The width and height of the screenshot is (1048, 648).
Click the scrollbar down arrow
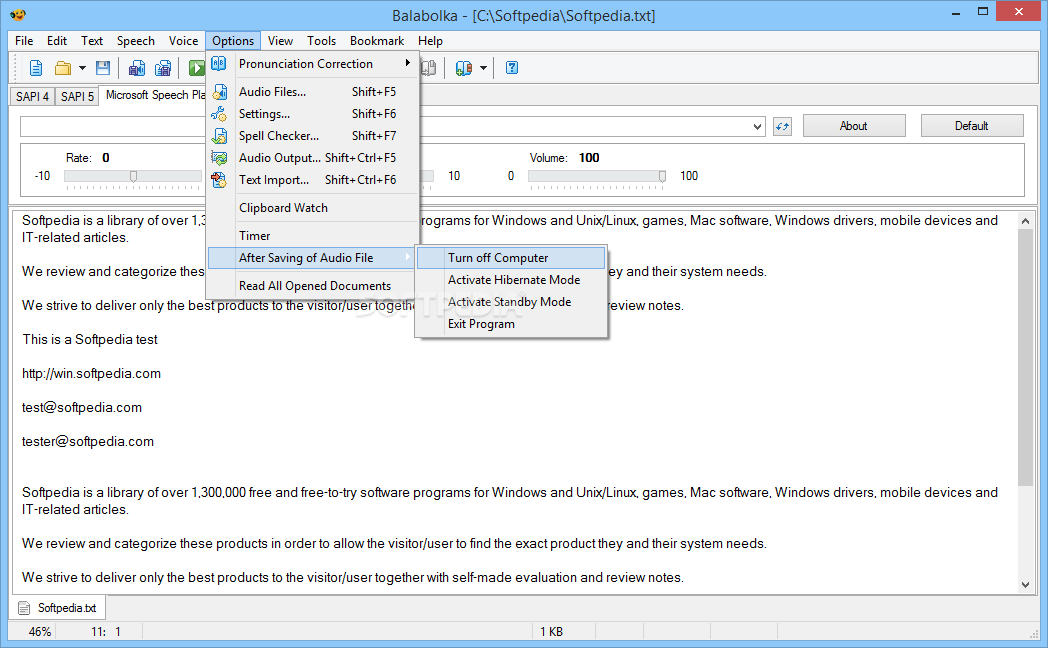(x=1025, y=585)
